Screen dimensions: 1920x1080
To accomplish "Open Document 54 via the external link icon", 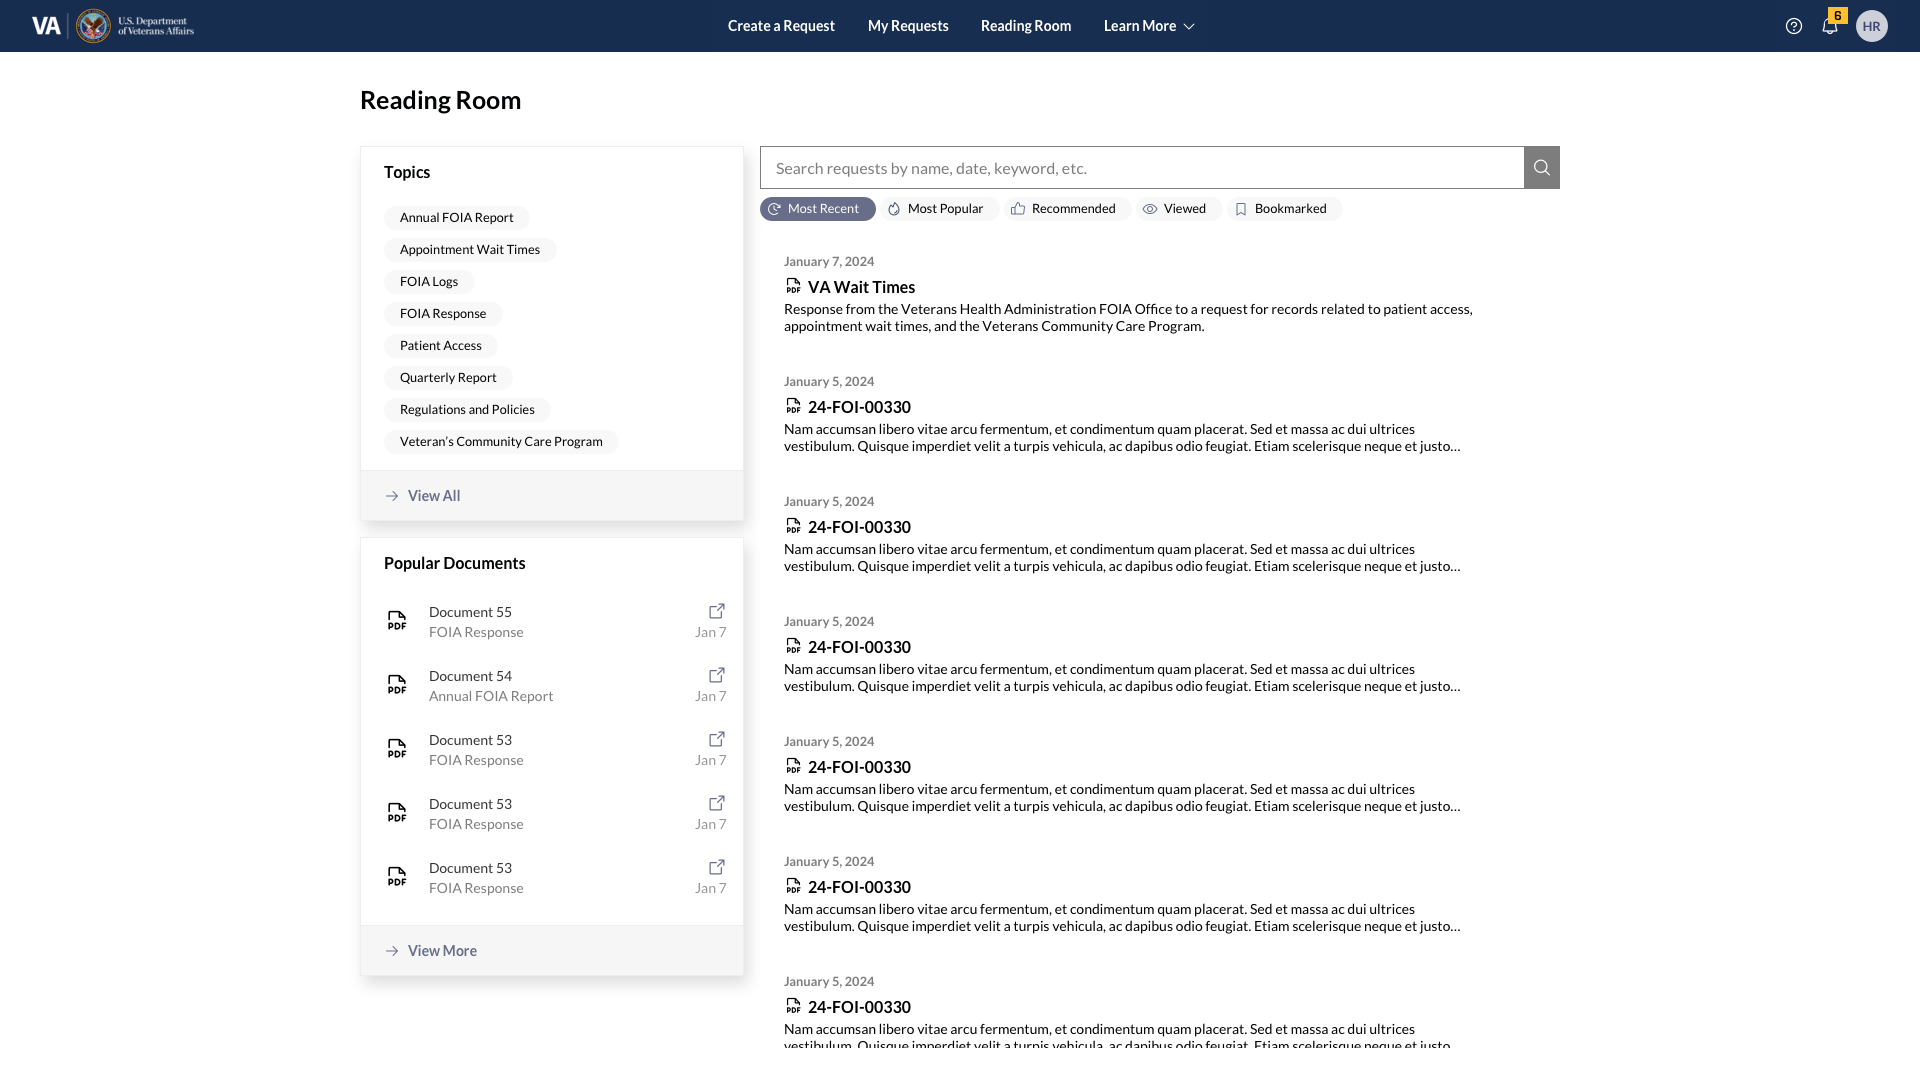I will tap(716, 675).
